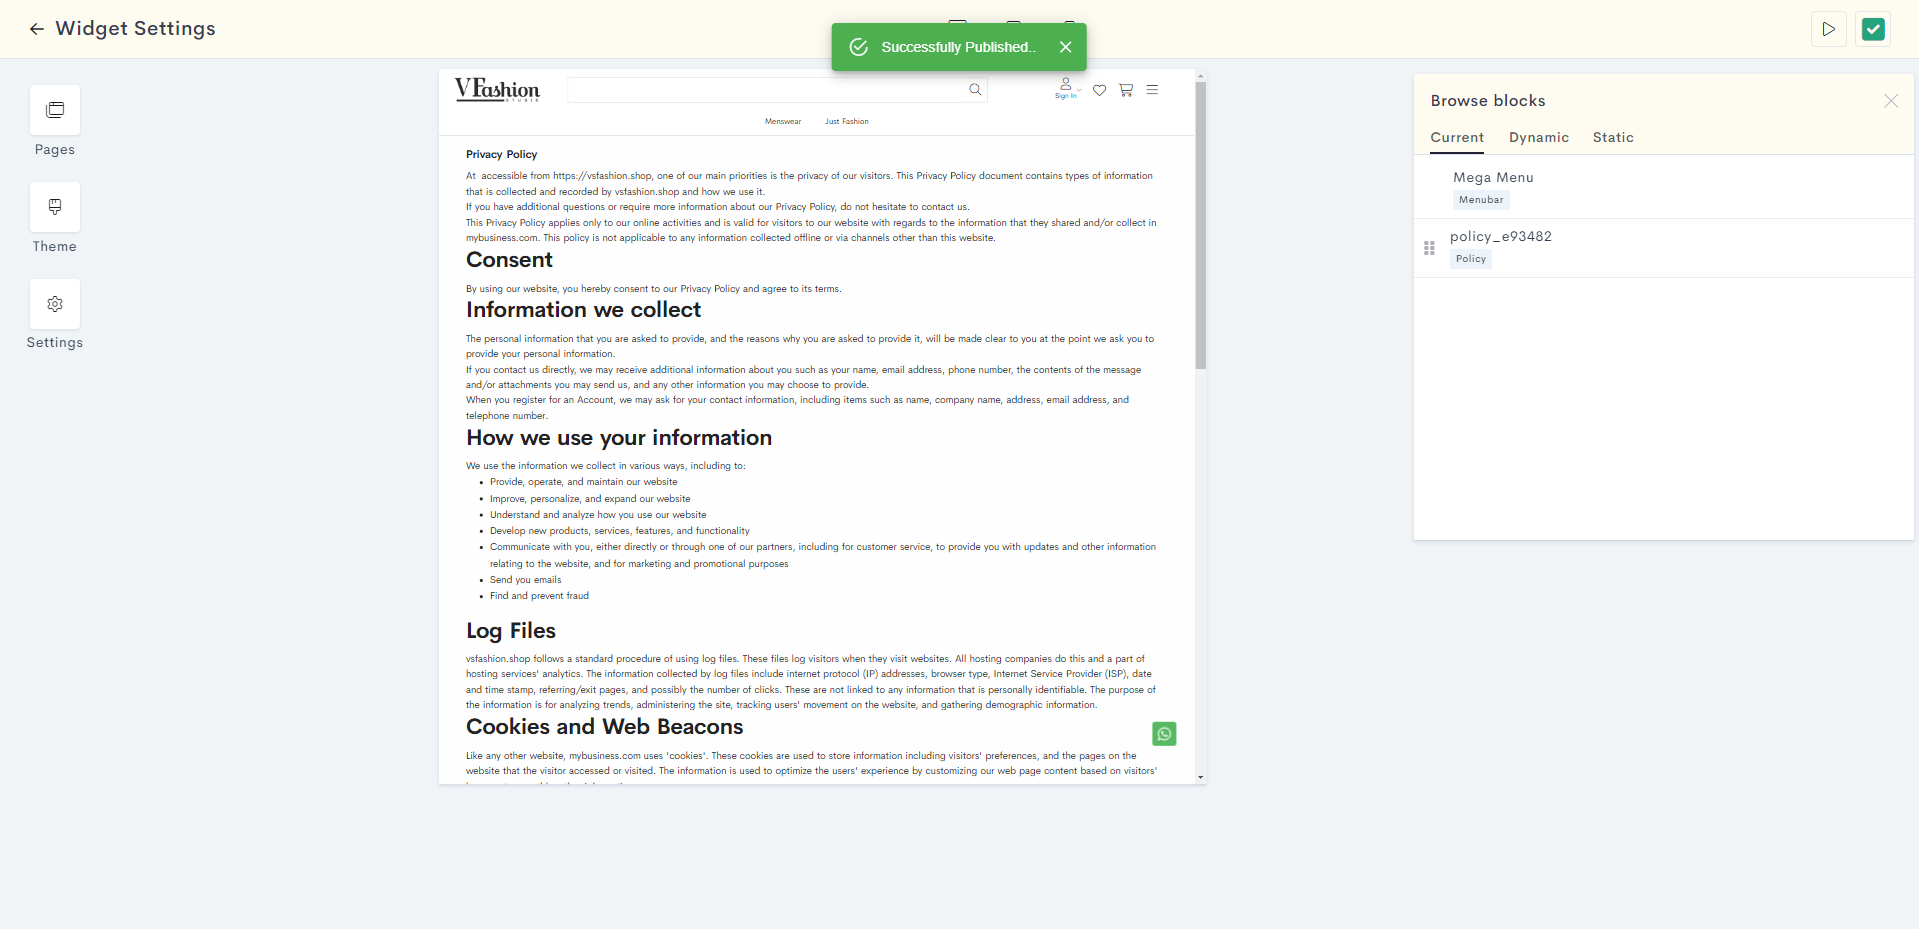This screenshot has height=929, width=1919.
Task: Select the Mega Menu block
Action: [1664, 188]
